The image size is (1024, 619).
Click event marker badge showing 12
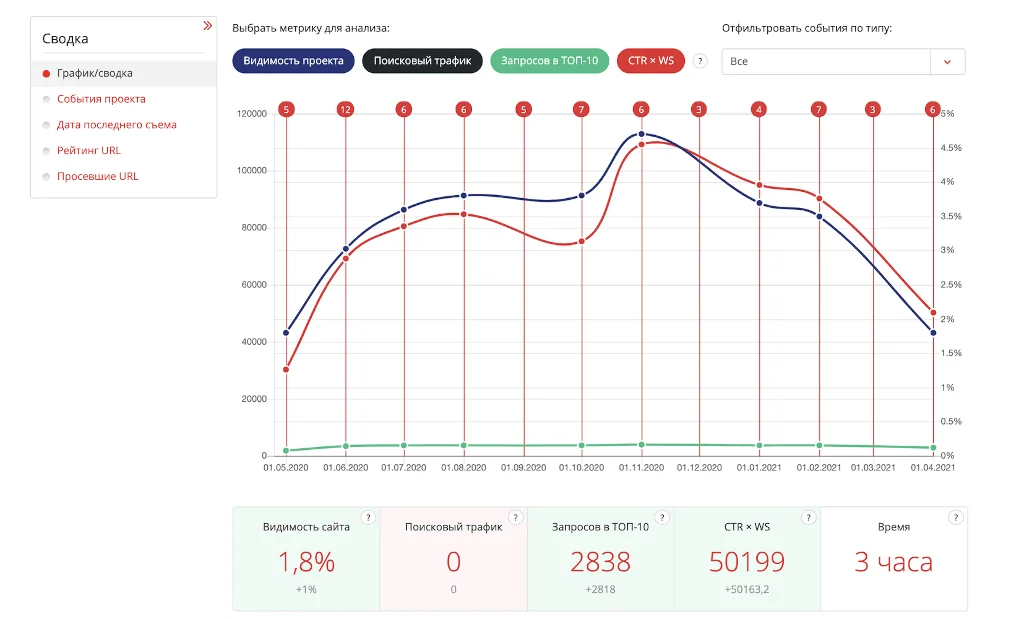point(345,109)
